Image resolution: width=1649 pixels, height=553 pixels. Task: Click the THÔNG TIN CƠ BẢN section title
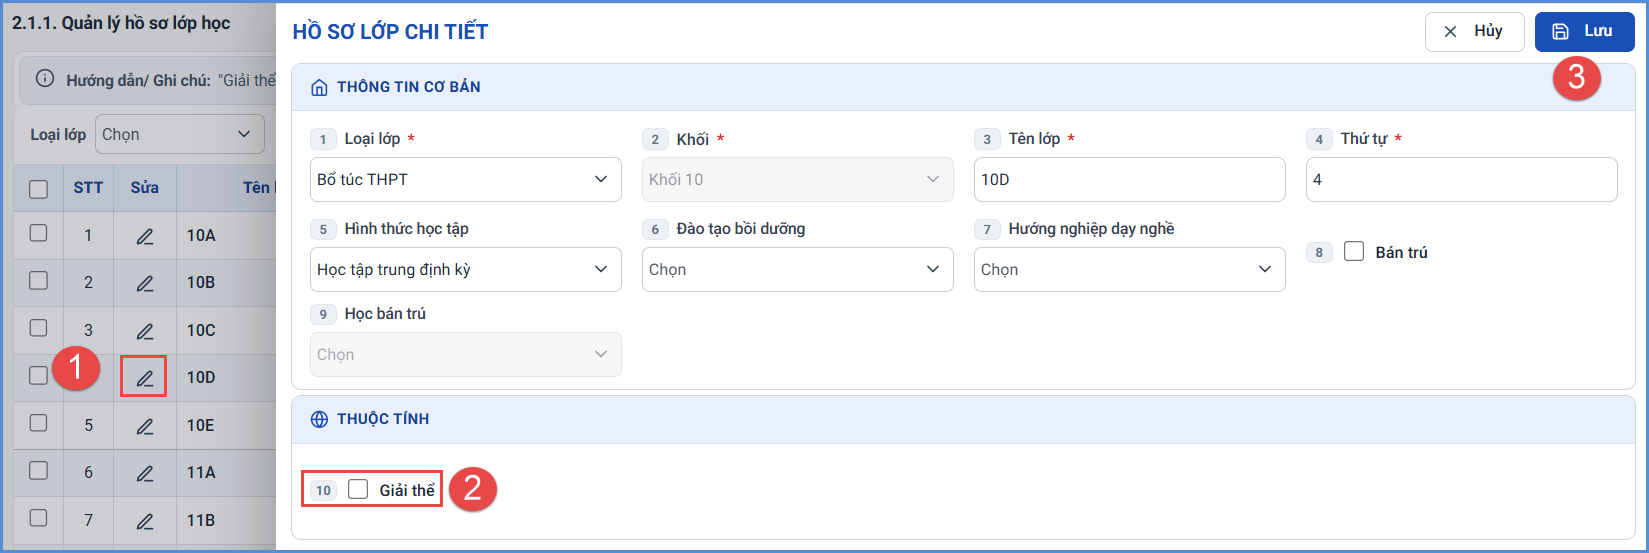[409, 87]
